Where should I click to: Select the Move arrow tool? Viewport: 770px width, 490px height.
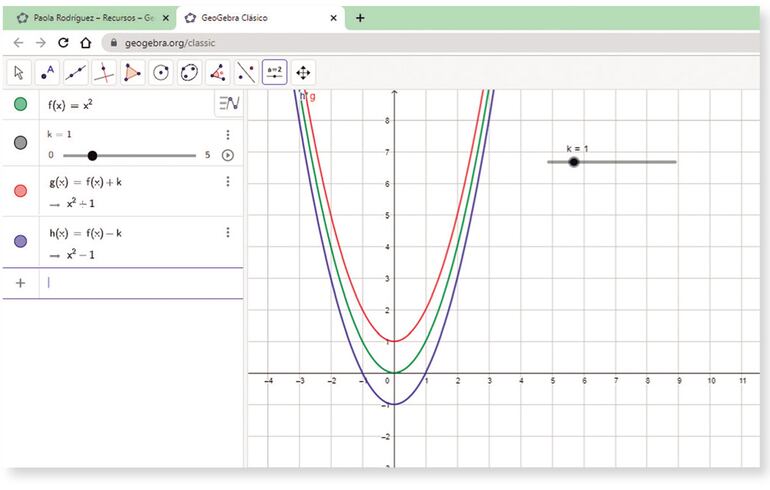coord(19,73)
